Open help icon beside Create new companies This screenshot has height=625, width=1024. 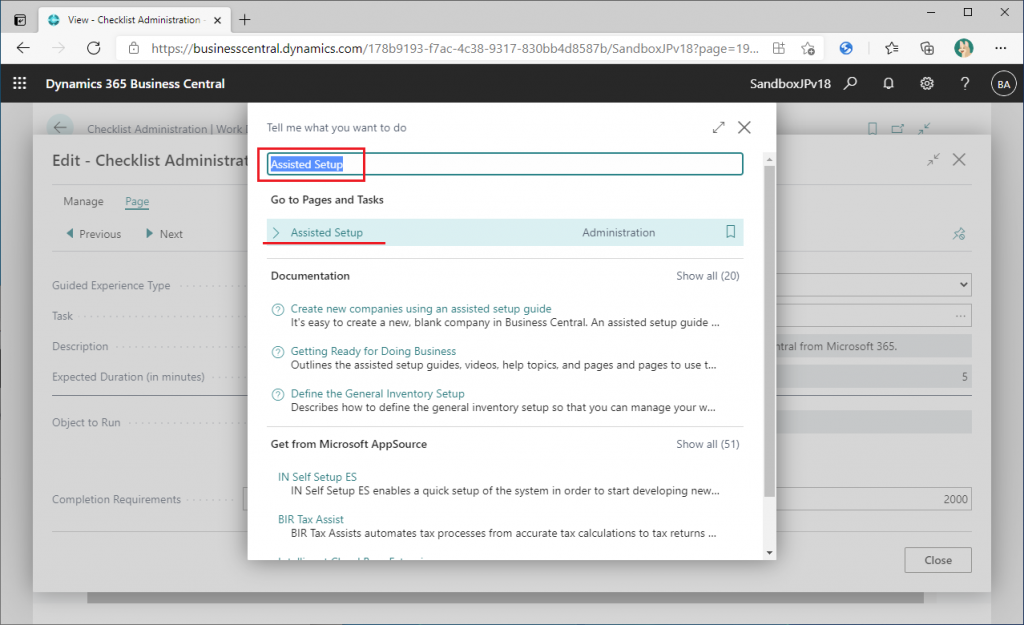point(278,310)
